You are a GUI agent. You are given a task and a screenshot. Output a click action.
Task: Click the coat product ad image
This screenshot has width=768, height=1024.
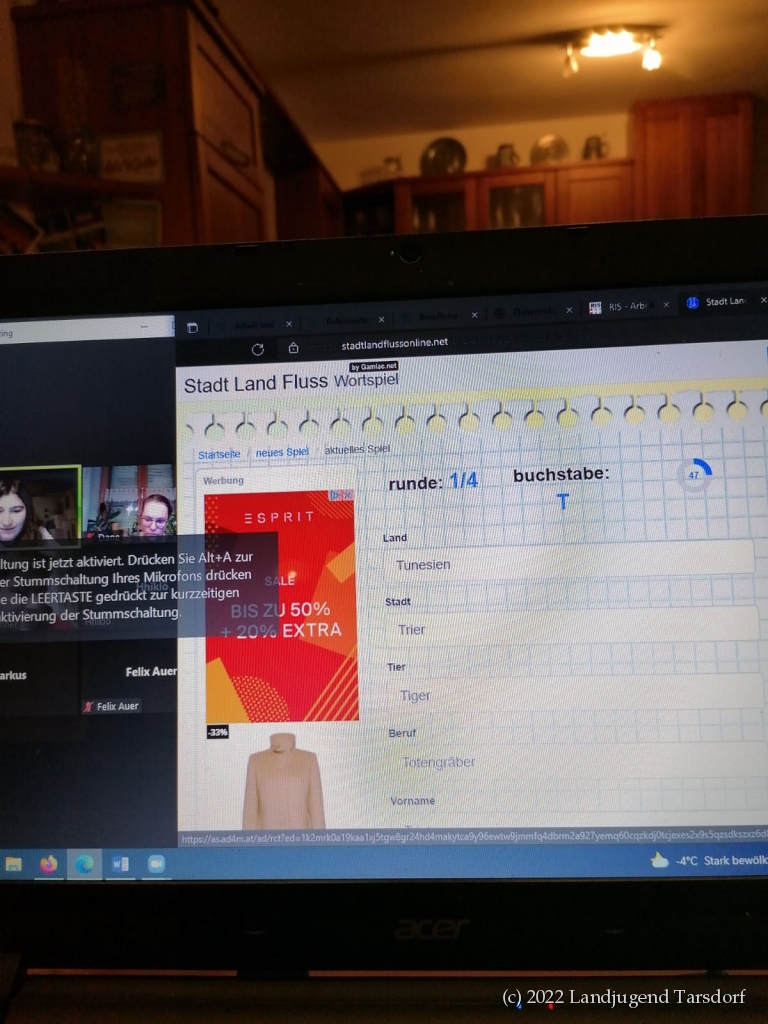click(x=283, y=780)
